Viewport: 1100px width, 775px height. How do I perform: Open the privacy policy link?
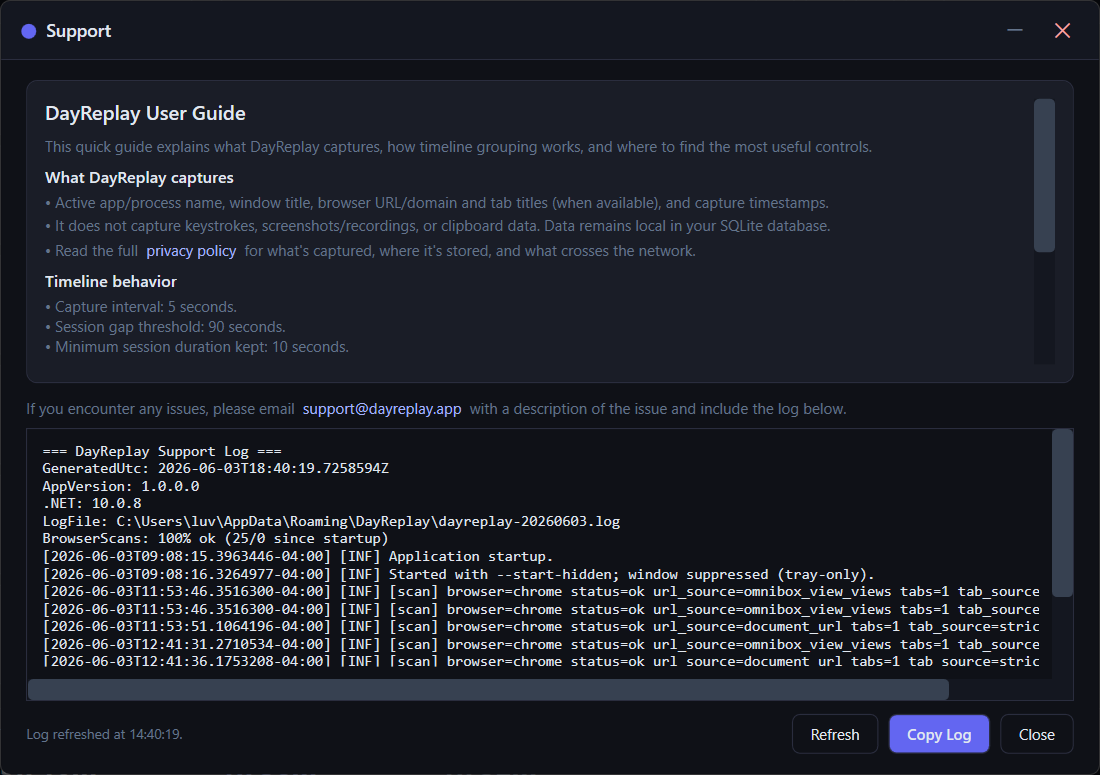tap(191, 251)
